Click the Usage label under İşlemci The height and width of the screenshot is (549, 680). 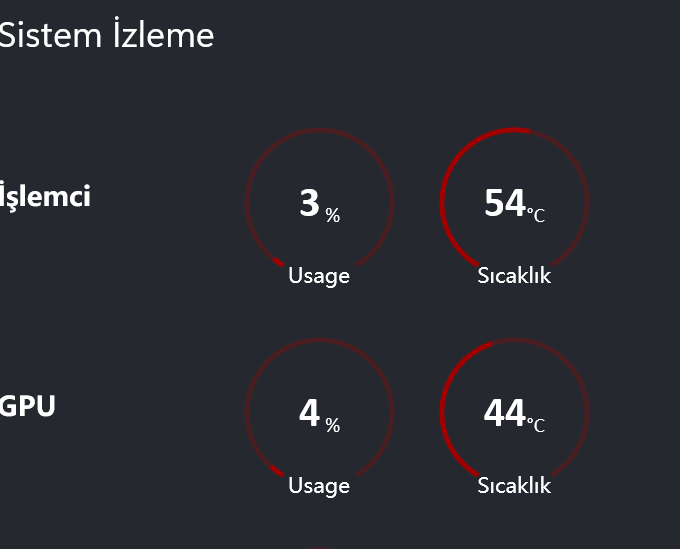coord(319,275)
